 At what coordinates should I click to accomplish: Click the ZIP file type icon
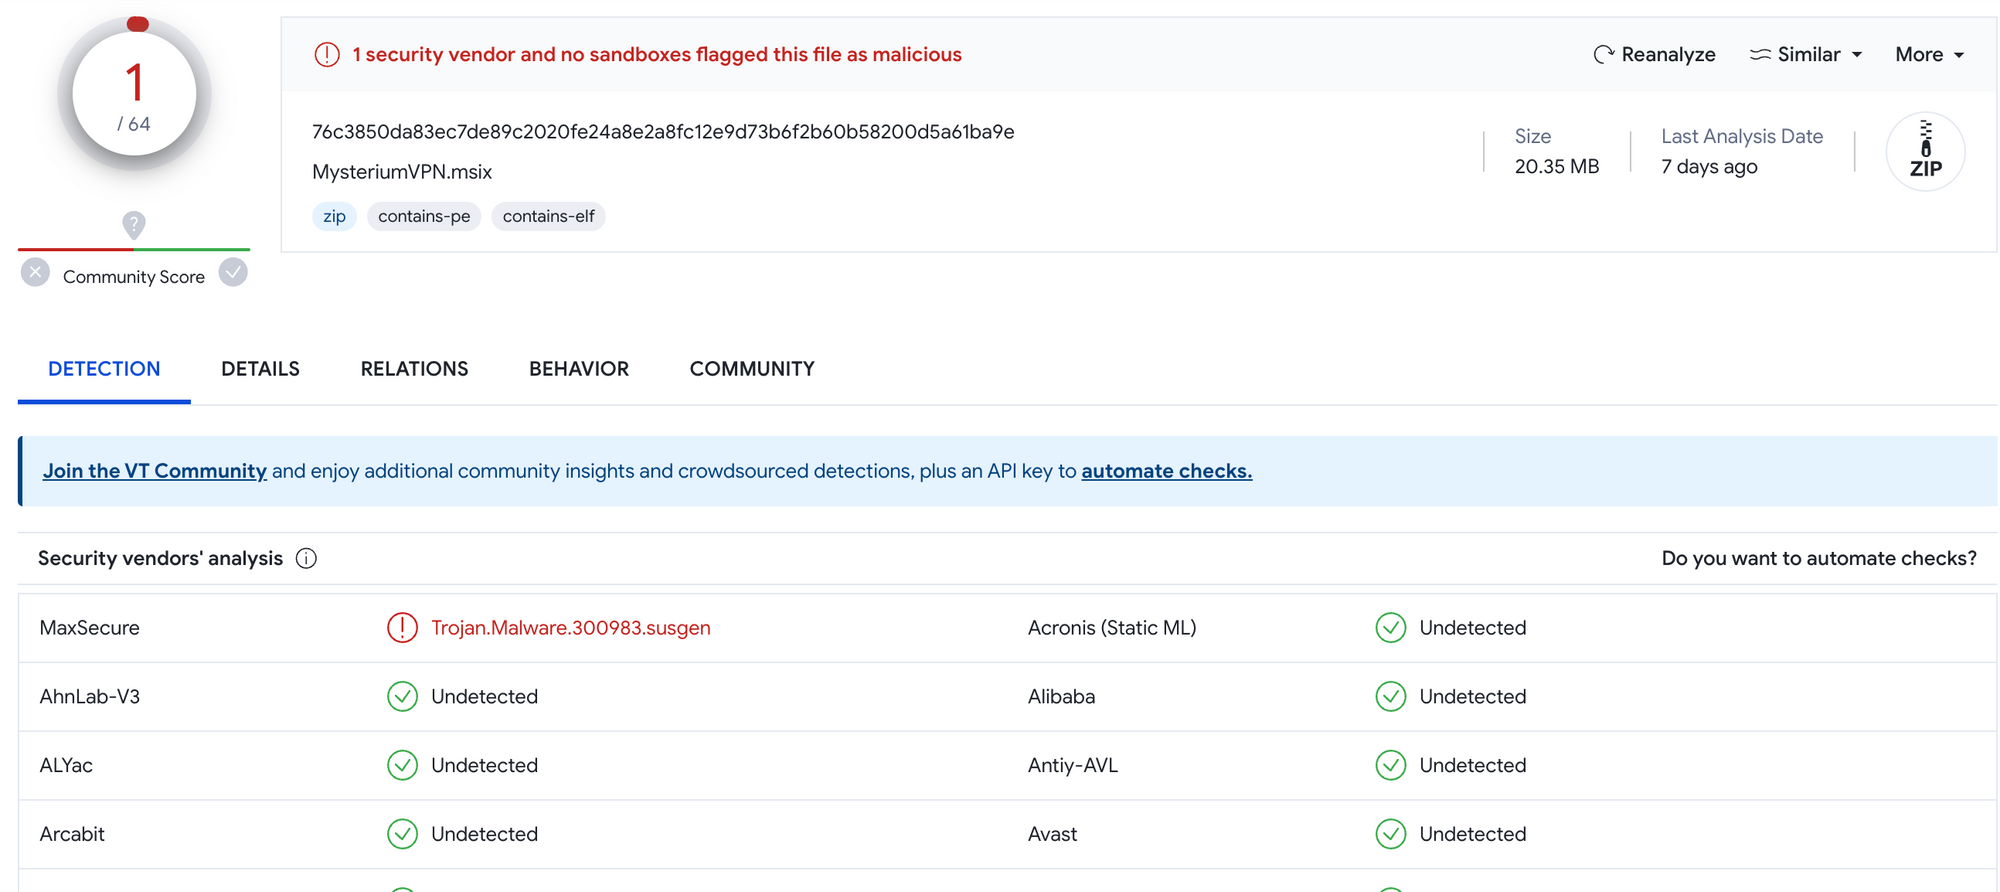point(1925,151)
